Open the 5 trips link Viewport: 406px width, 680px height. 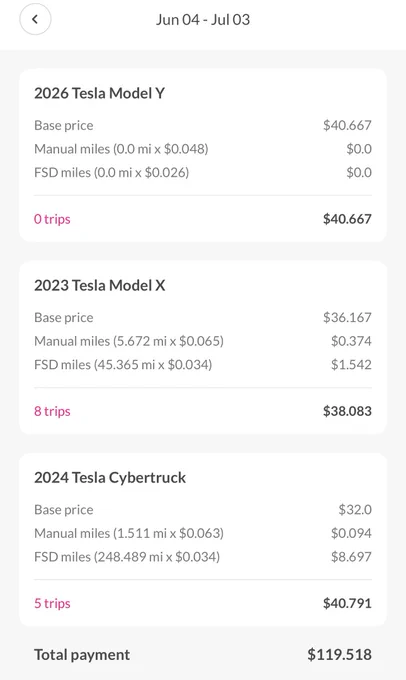click(52, 603)
